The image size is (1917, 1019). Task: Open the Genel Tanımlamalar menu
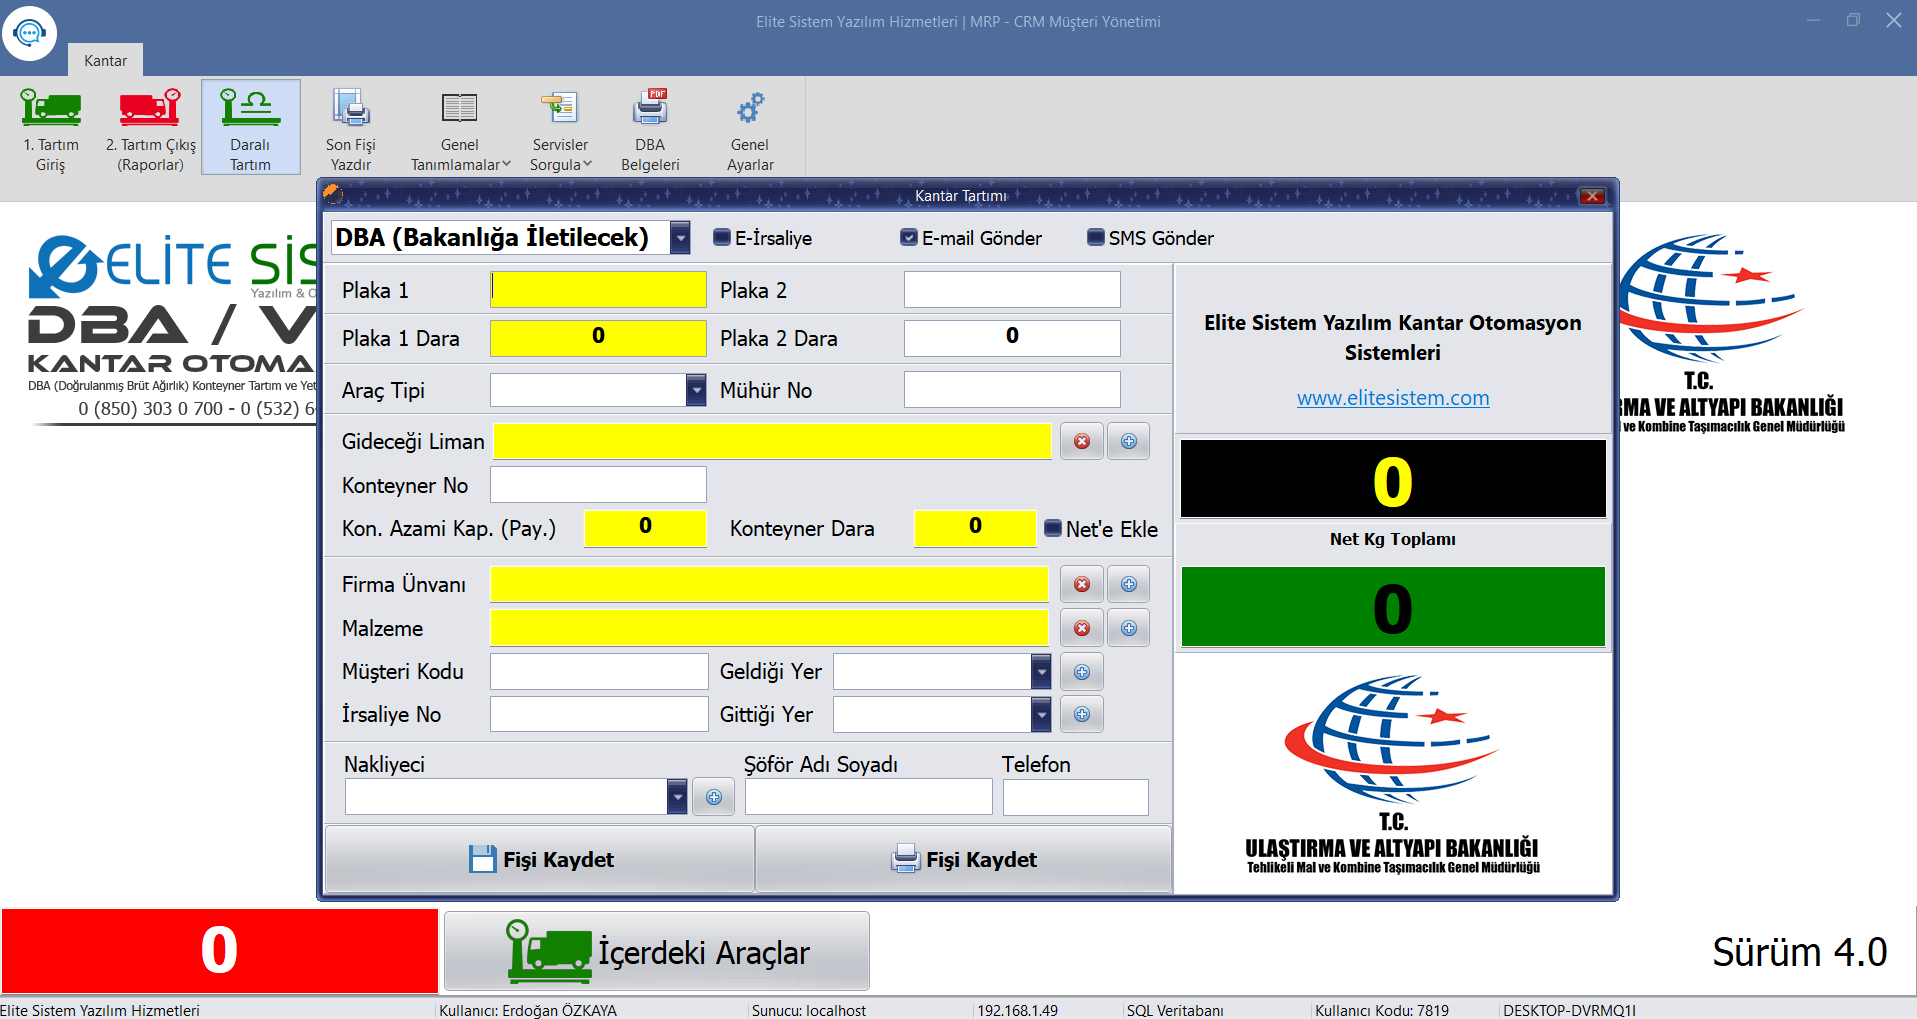460,155
